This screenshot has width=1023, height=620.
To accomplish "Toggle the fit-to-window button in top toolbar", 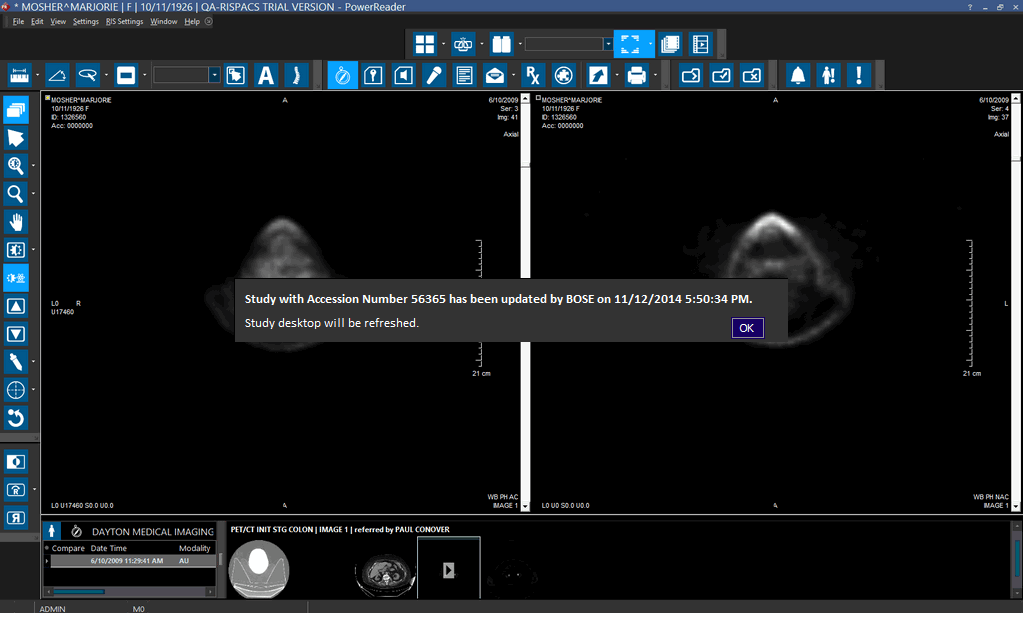I will click(x=630, y=44).
